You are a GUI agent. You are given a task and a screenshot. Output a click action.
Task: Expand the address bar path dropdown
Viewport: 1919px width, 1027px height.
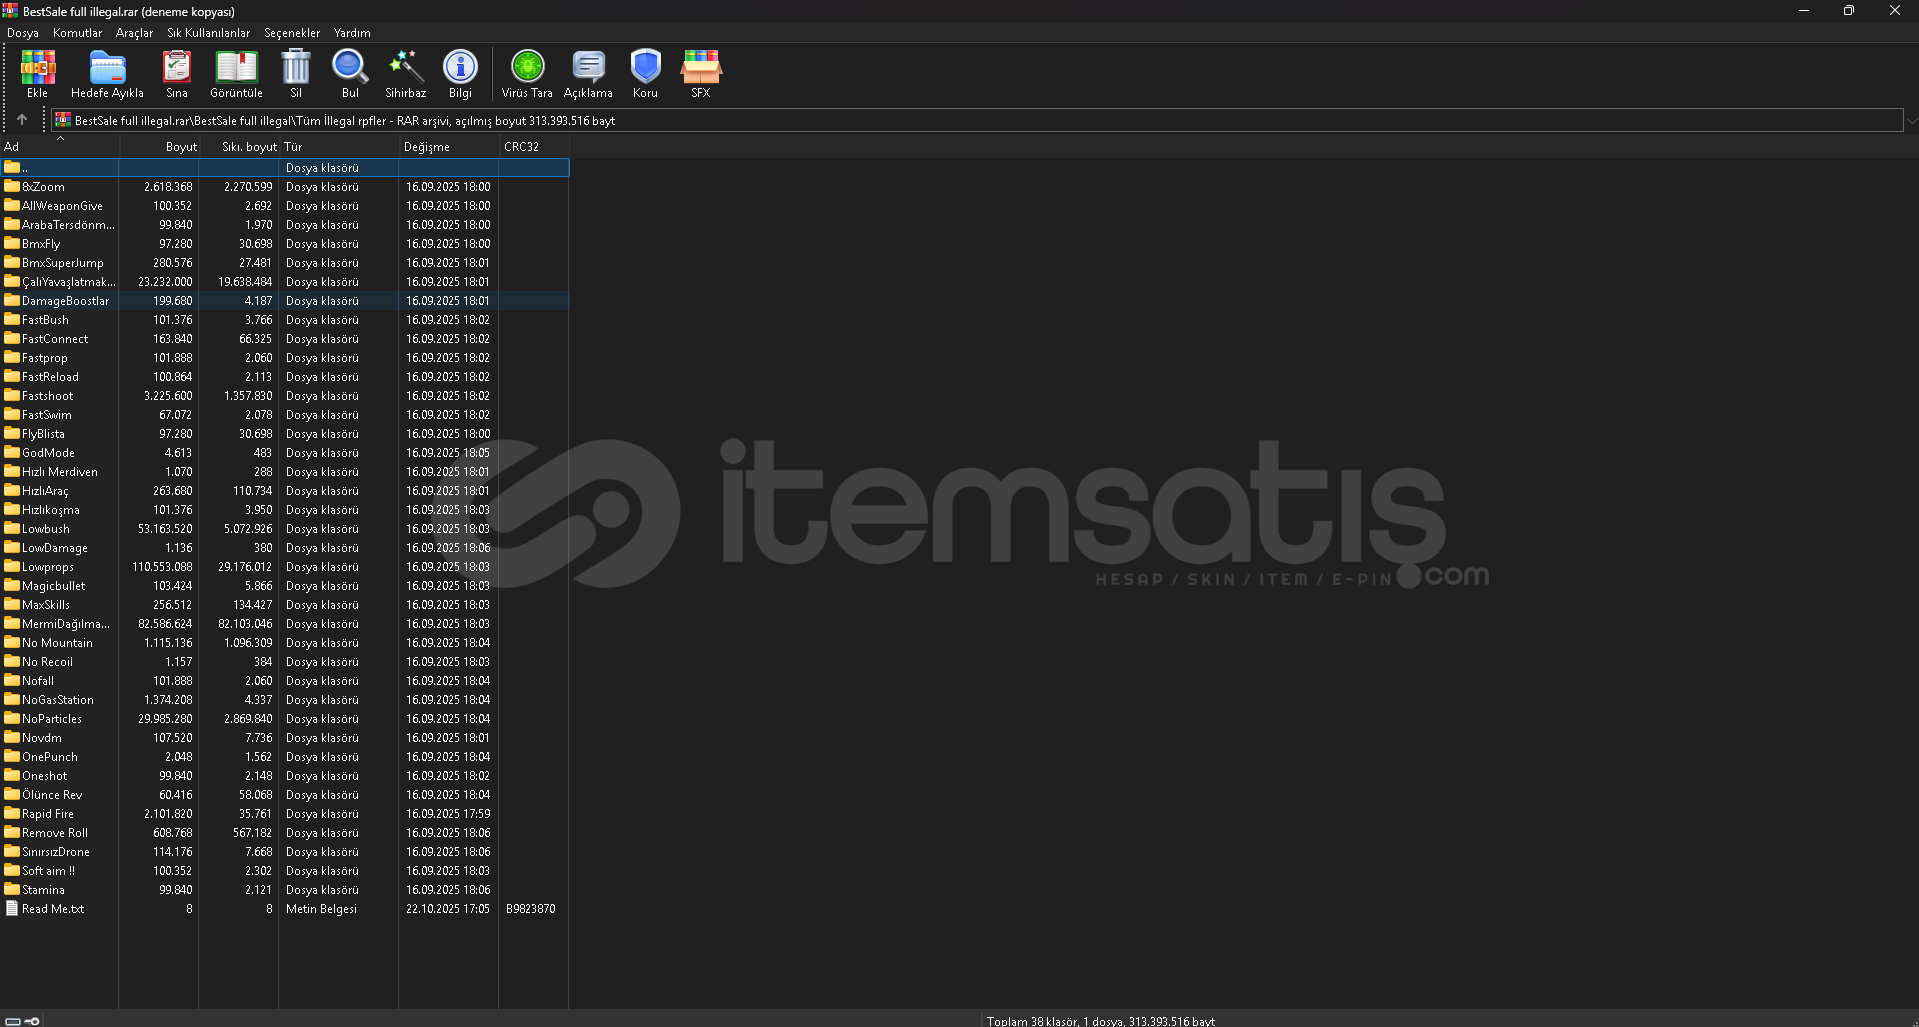coord(1911,120)
